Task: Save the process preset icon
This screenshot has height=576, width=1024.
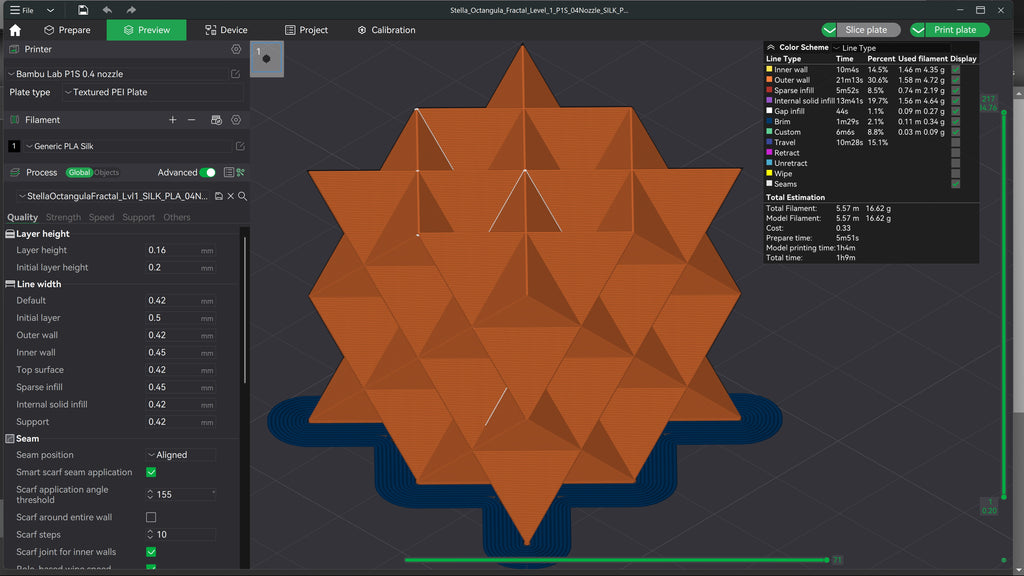Action: click(x=219, y=196)
